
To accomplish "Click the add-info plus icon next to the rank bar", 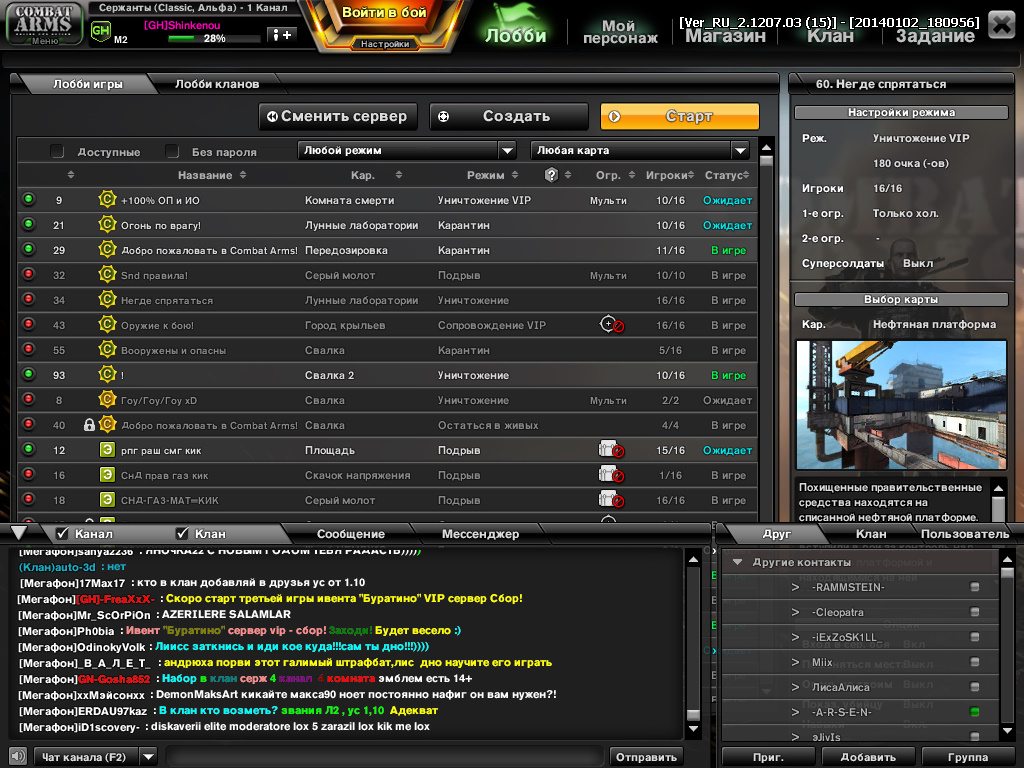I will pyautogui.click(x=282, y=35).
